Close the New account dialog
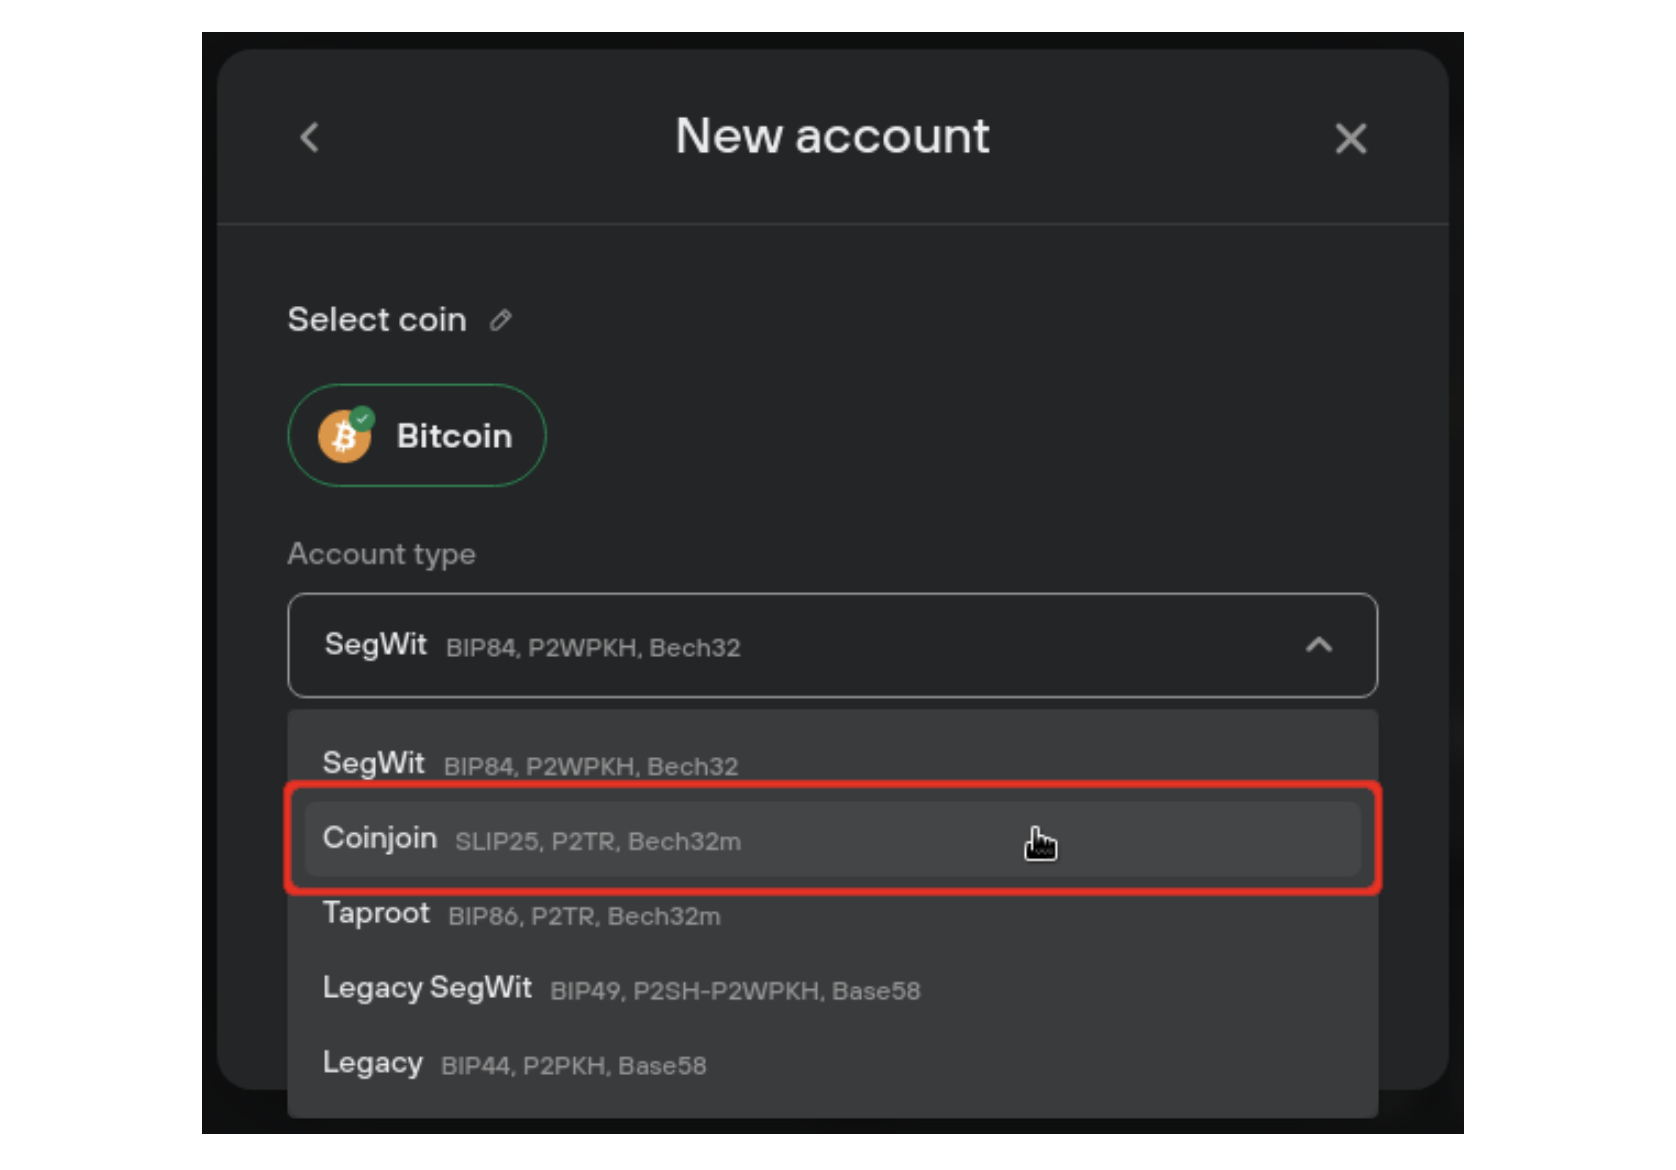This screenshot has height=1170, width=1676. click(1351, 139)
